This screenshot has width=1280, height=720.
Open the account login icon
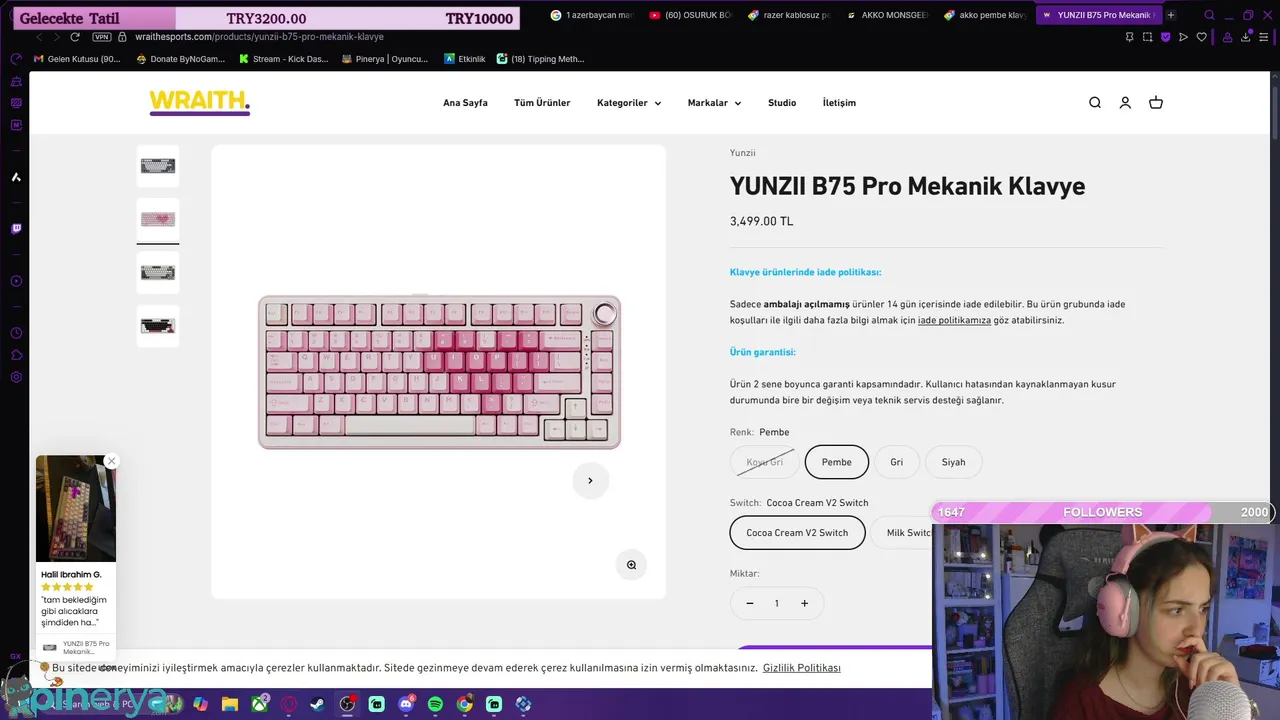point(1125,103)
